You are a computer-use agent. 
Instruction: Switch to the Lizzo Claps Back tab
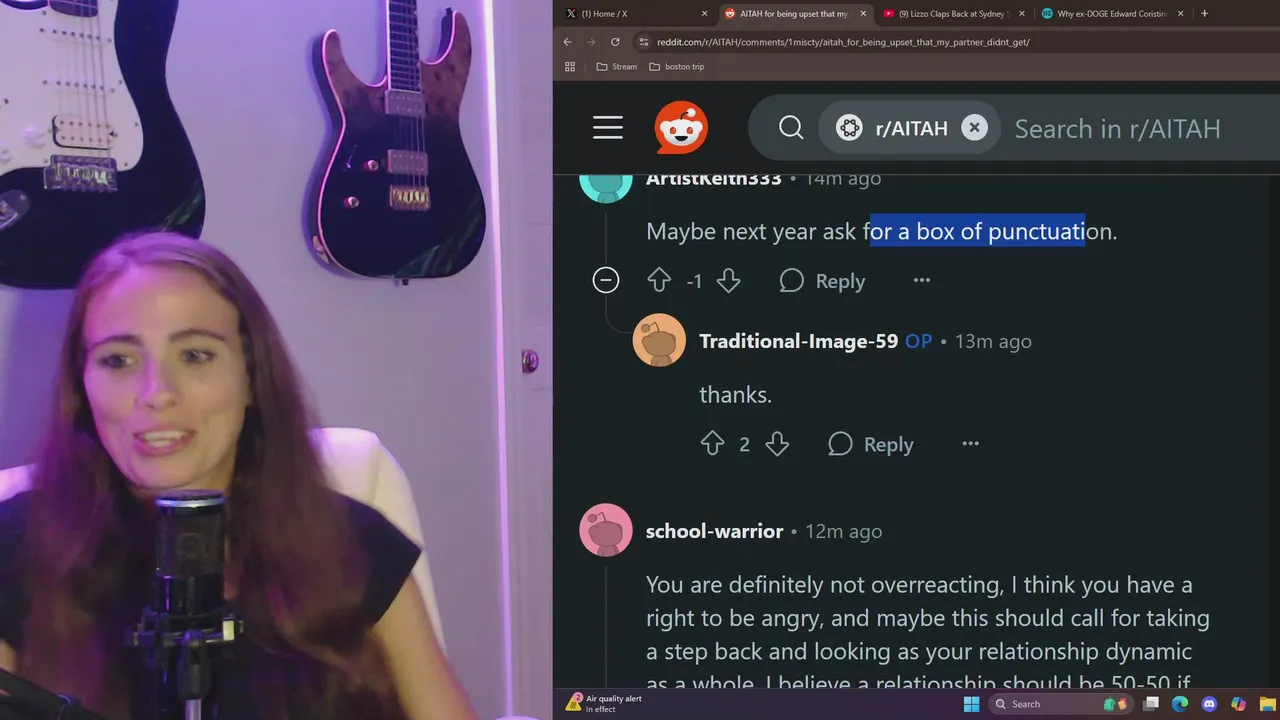pyautogui.click(x=954, y=14)
